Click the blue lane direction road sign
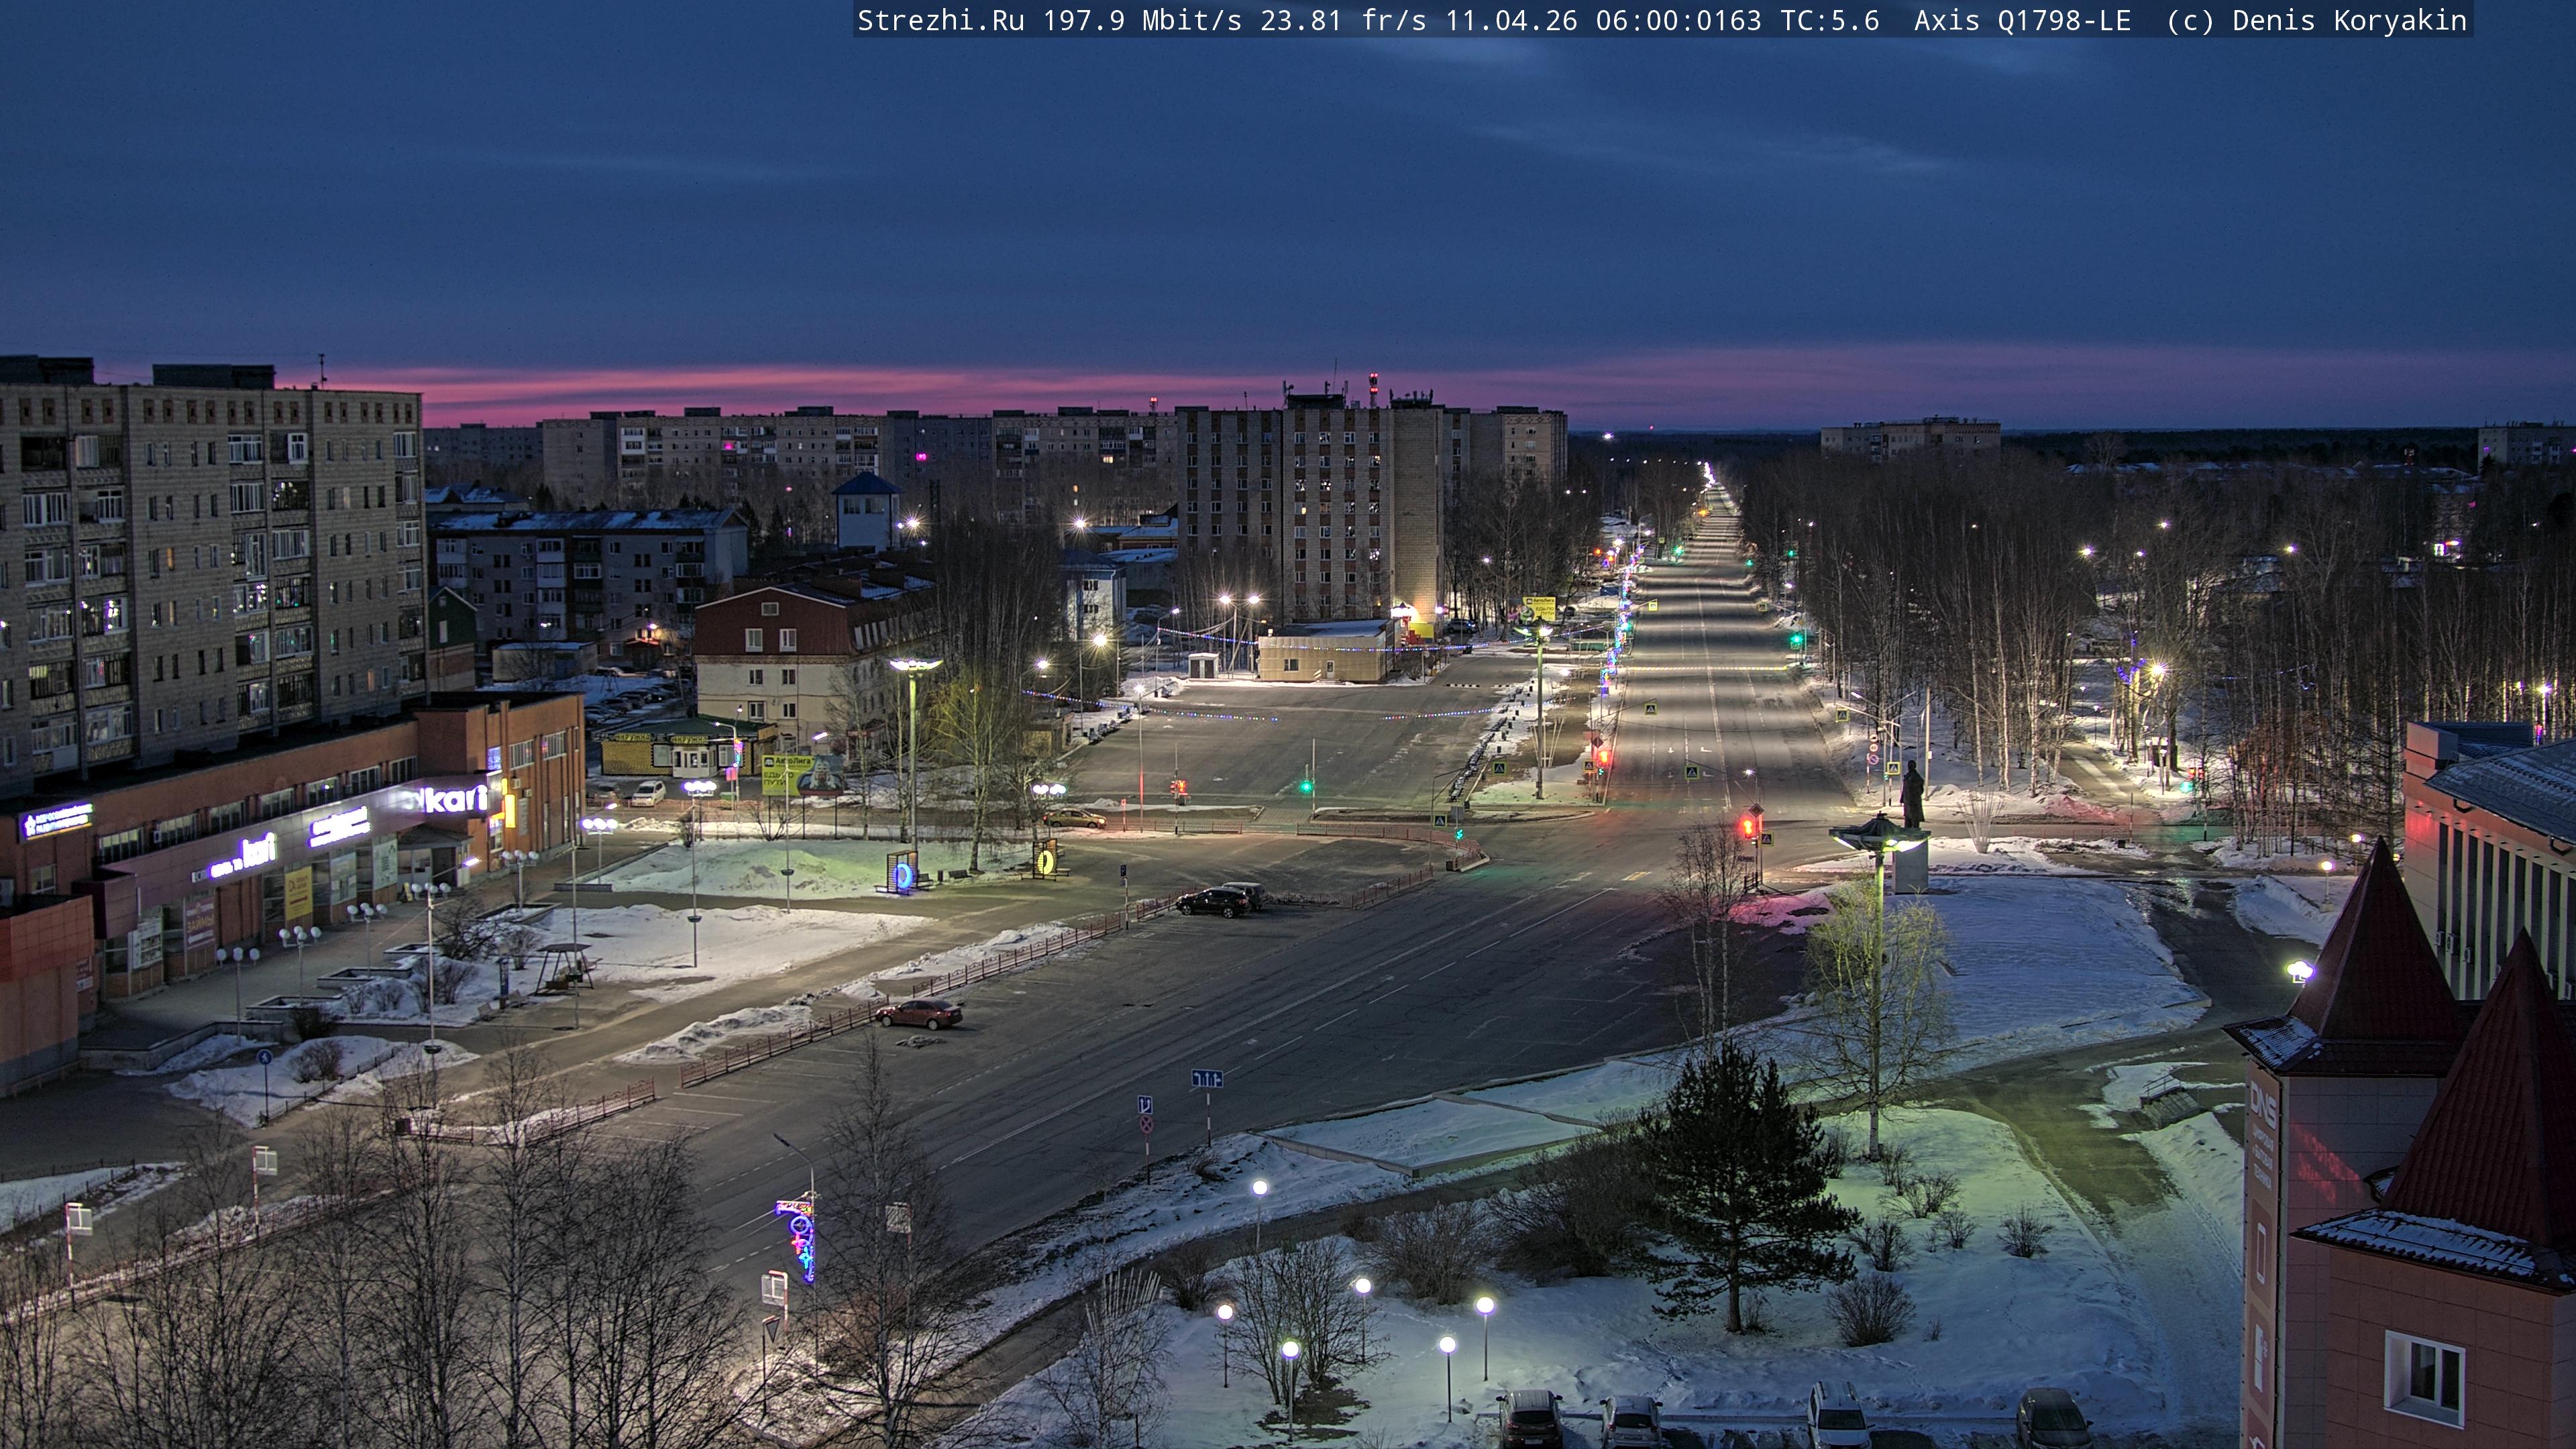 1207,1079
